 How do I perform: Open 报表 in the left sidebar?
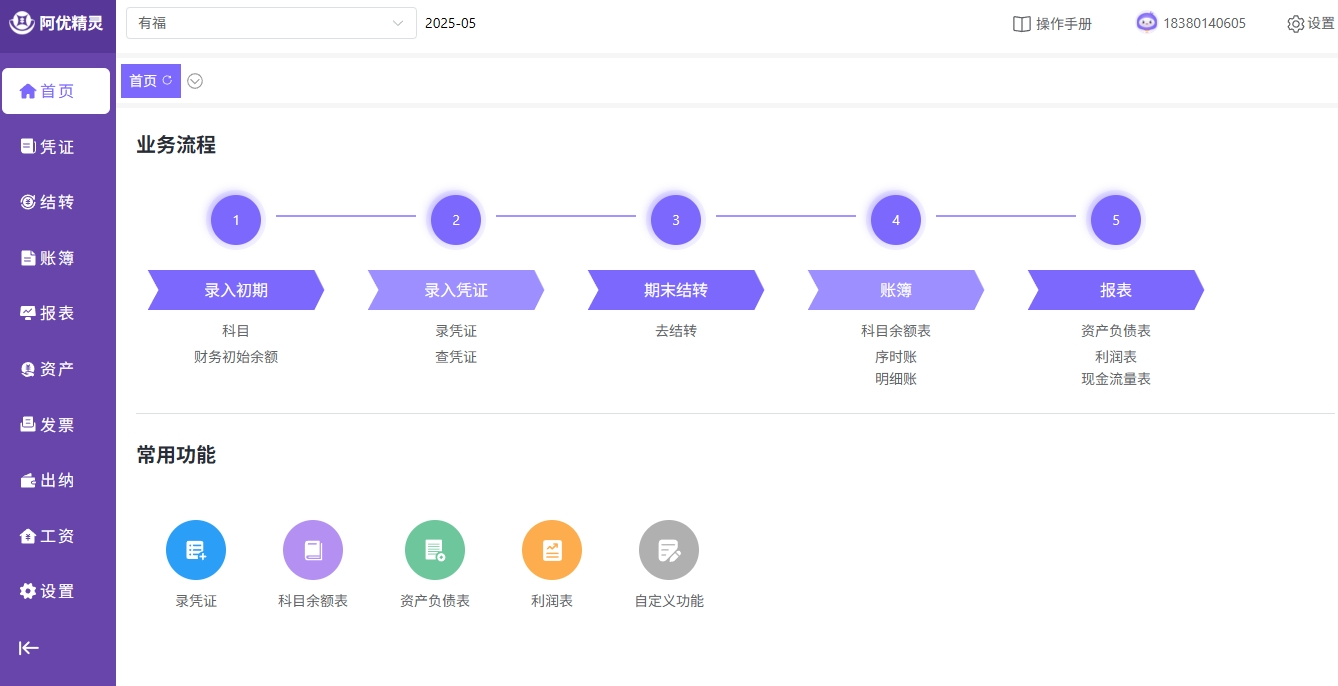(57, 313)
